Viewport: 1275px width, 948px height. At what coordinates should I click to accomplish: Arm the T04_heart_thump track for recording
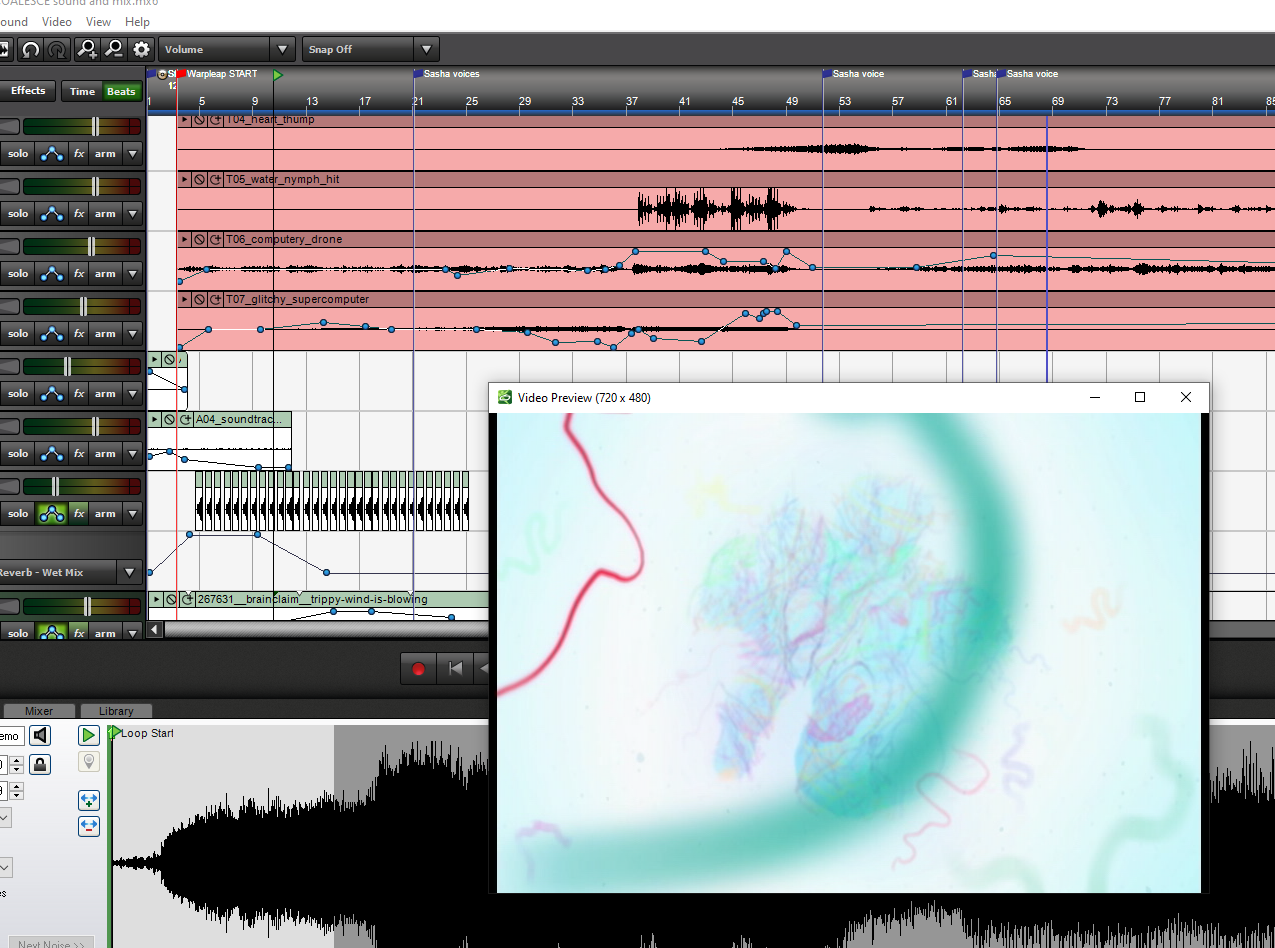(x=105, y=154)
